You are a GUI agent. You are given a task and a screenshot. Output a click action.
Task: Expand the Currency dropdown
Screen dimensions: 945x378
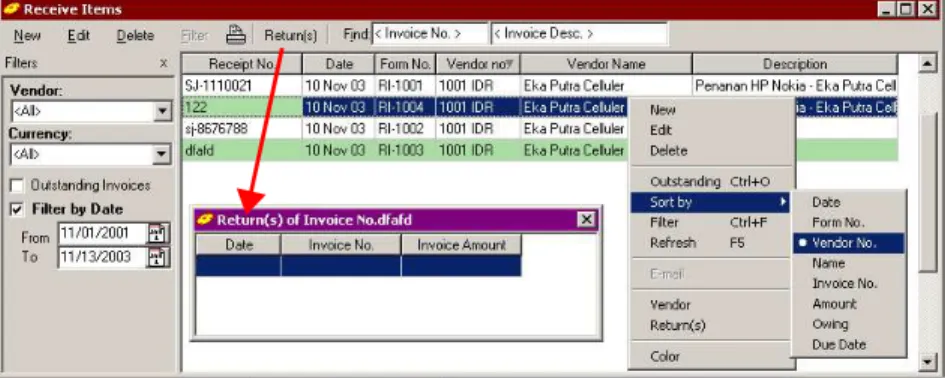(x=162, y=154)
